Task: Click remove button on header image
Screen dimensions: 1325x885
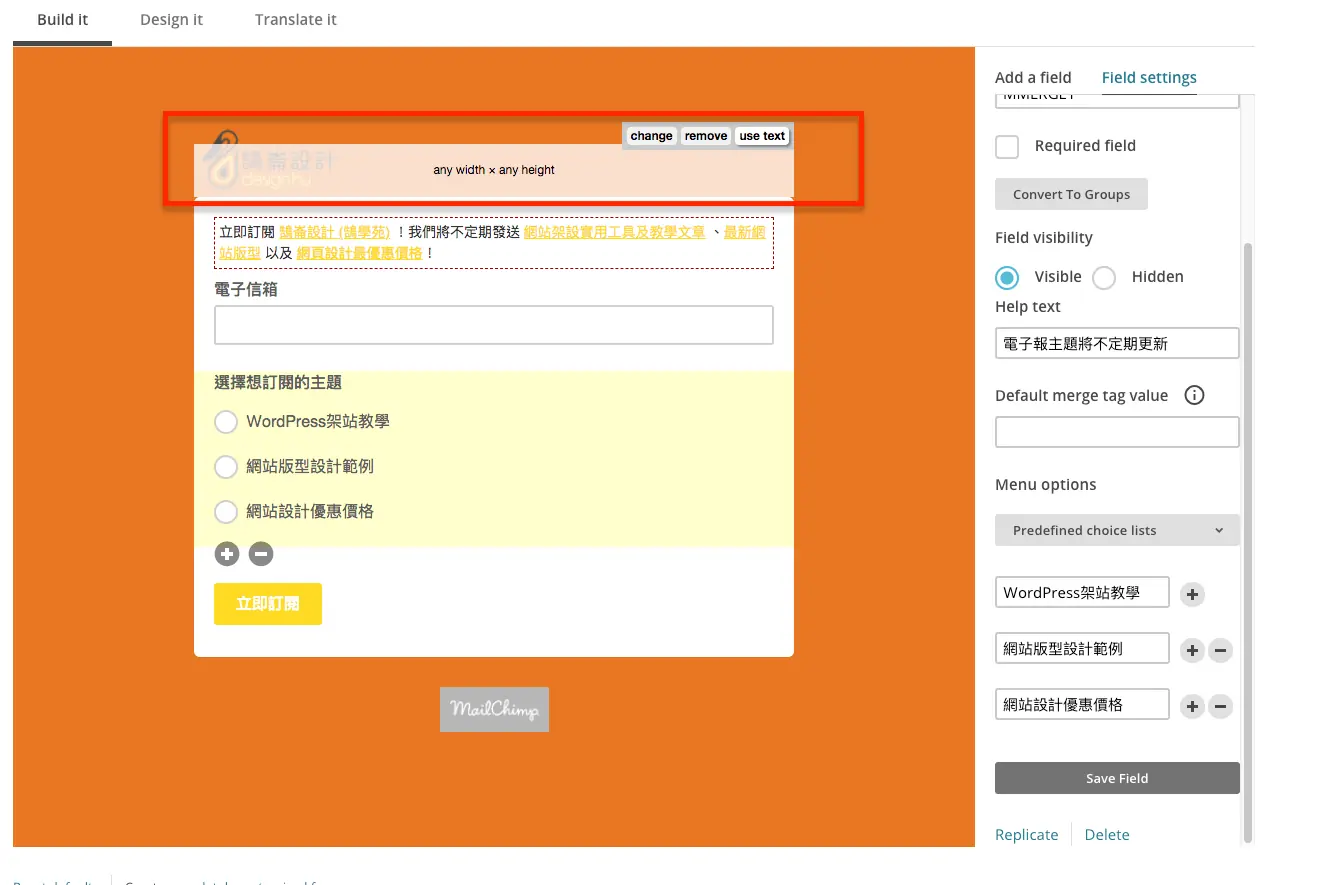Action: pyautogui.click(x=706, y=136)
